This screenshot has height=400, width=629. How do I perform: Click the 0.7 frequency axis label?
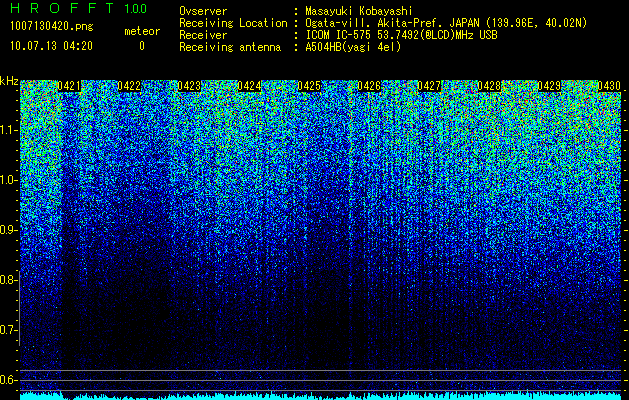(x=8, y=330)
